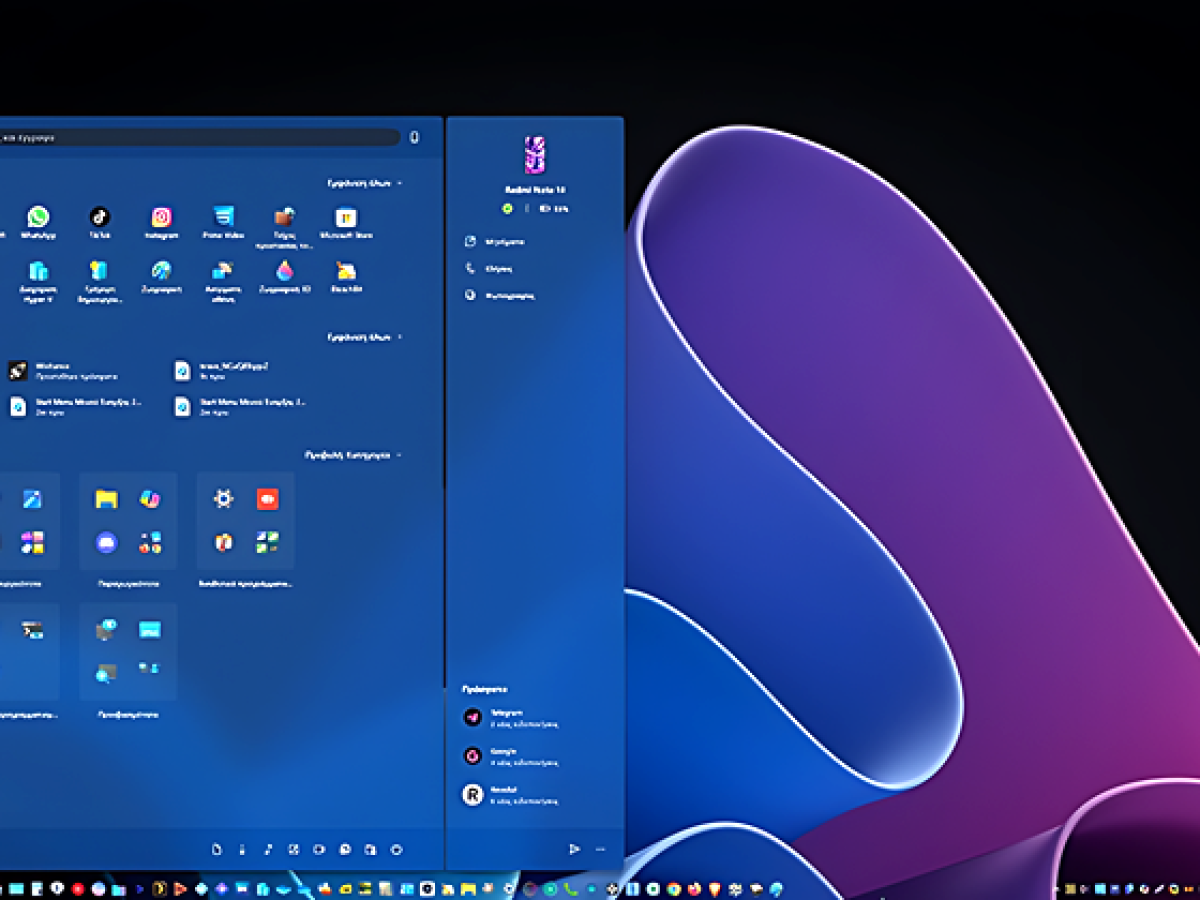Open Prime Video from pinned apps
1200x900 pixels.
click(x=223, y=218)
